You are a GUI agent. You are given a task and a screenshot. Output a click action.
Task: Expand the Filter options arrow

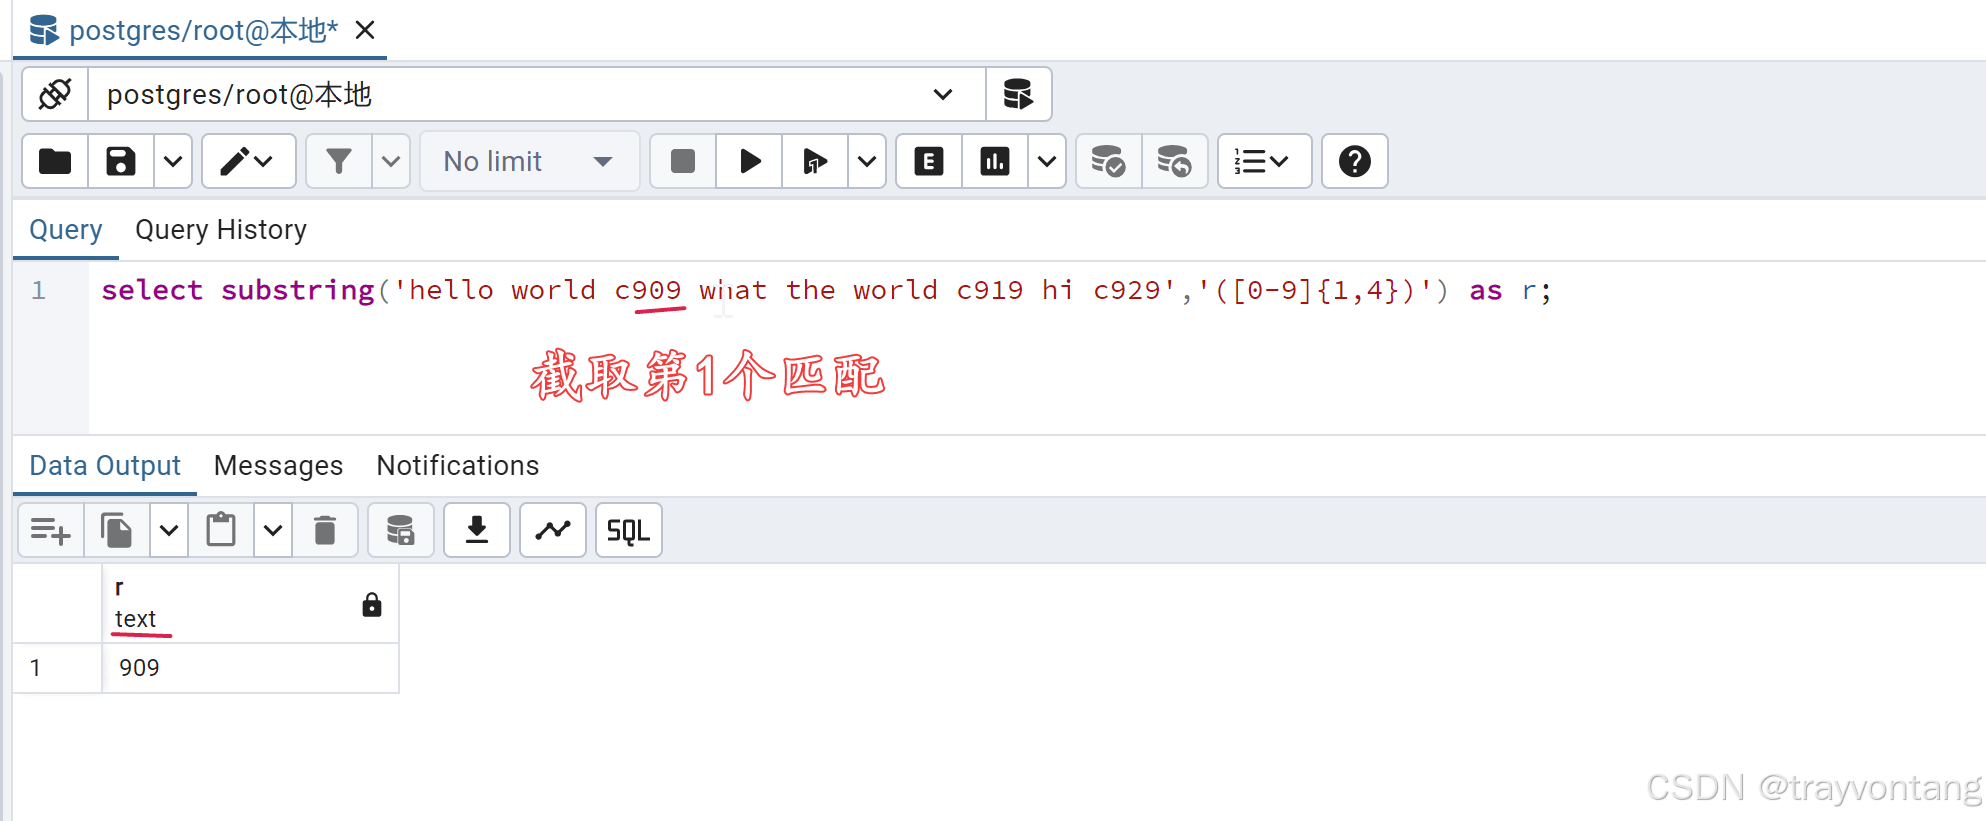tap(391, 161)
